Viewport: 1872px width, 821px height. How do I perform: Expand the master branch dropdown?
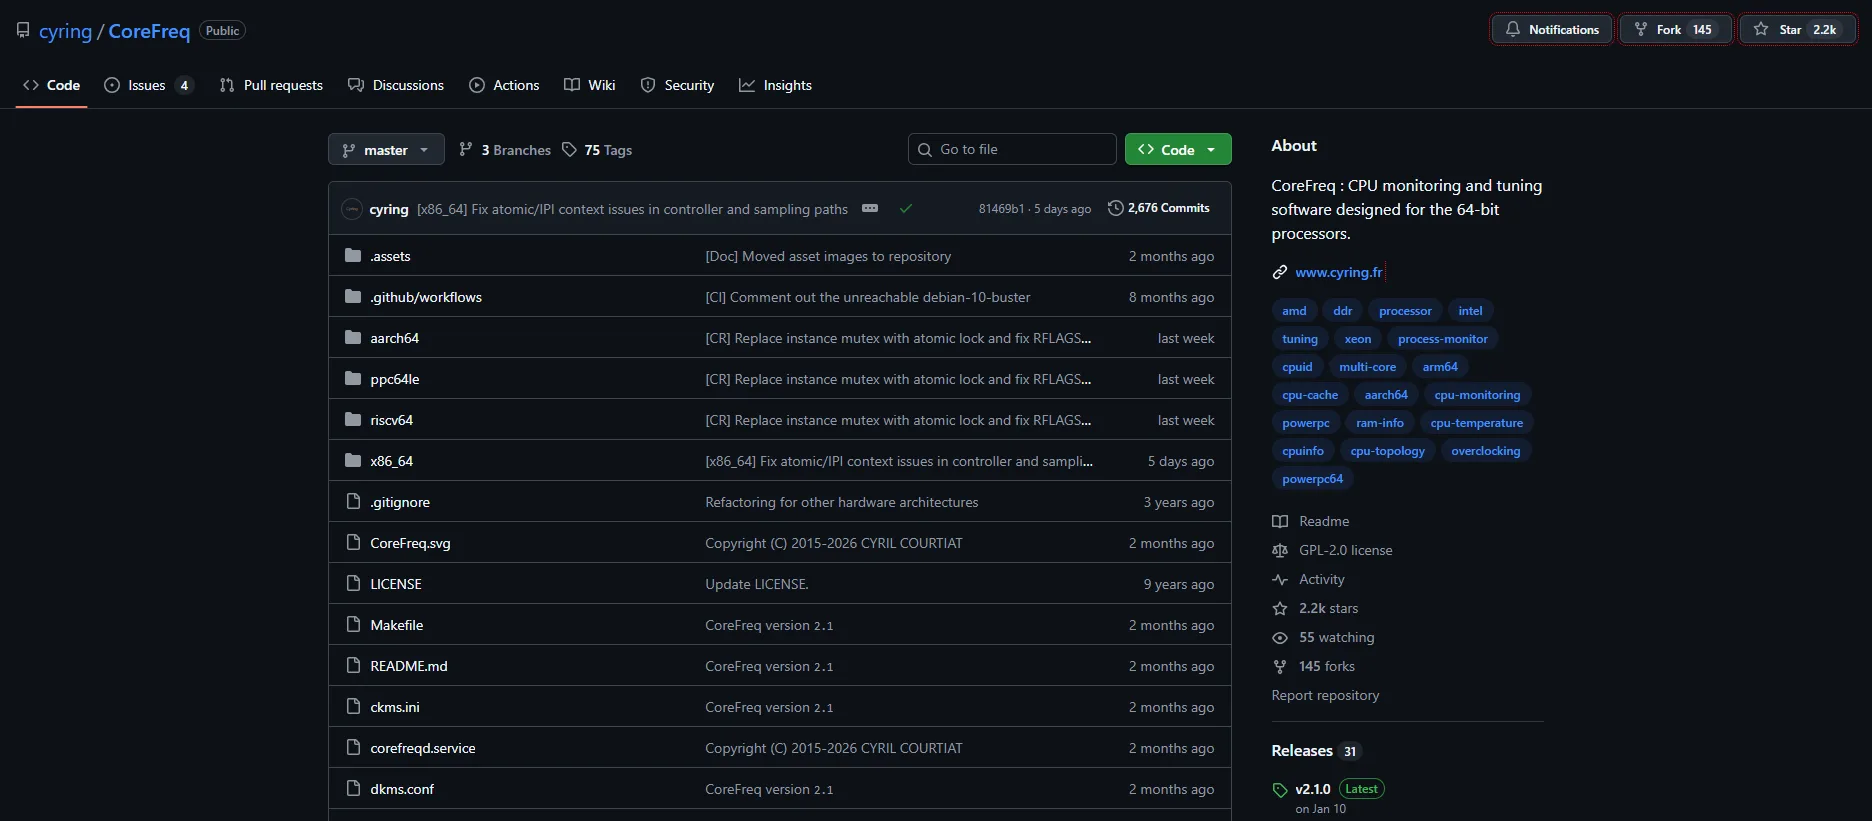[386, 150]
